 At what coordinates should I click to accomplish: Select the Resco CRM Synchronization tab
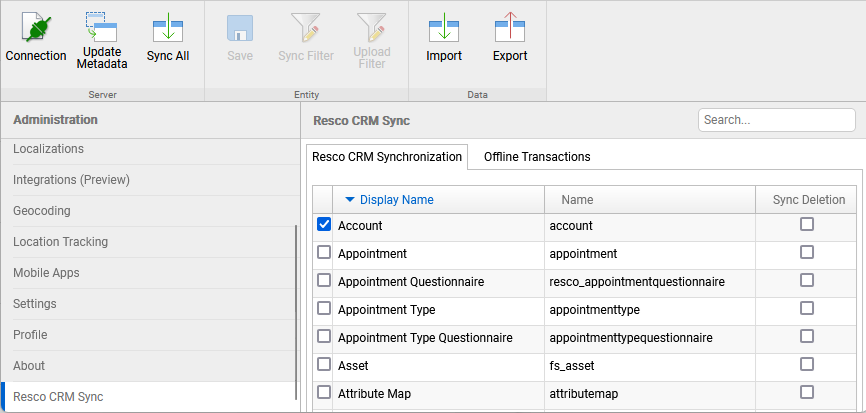(387, 157)
